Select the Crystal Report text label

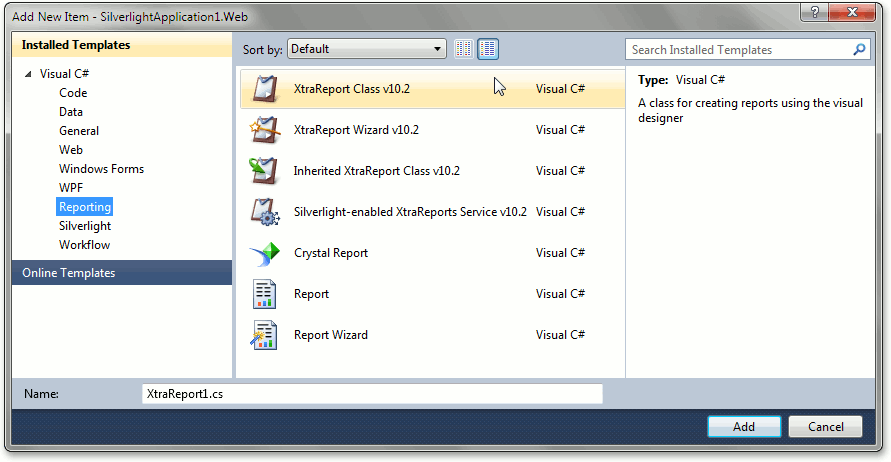331,253
